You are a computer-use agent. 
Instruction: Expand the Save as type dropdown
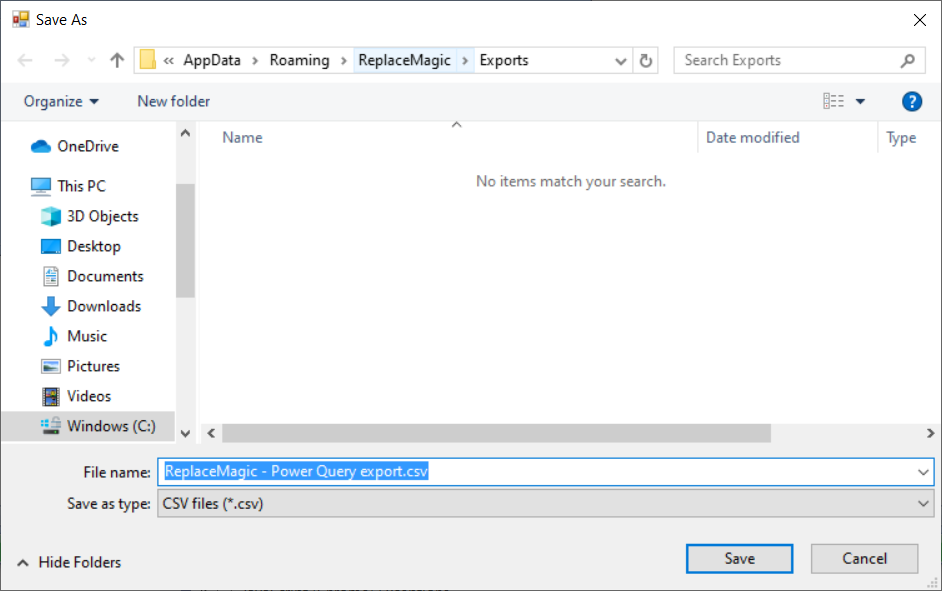pos(924,504)
